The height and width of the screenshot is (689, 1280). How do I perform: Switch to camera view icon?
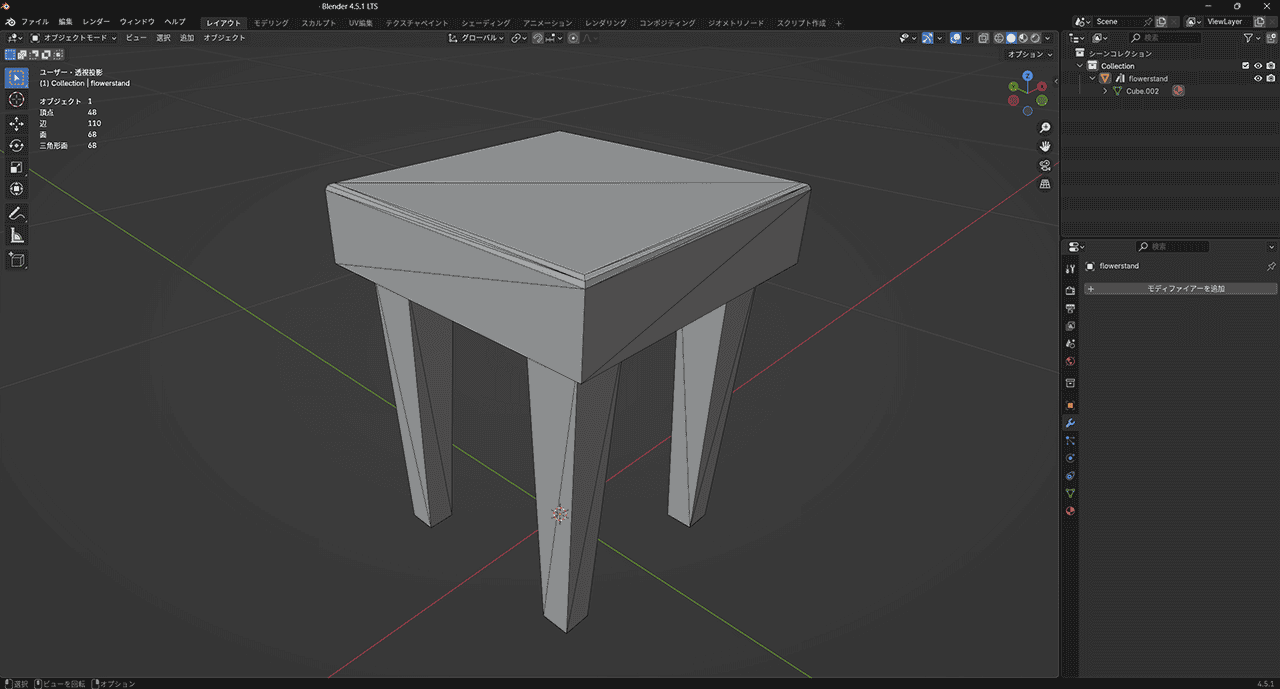(1045, 165)
